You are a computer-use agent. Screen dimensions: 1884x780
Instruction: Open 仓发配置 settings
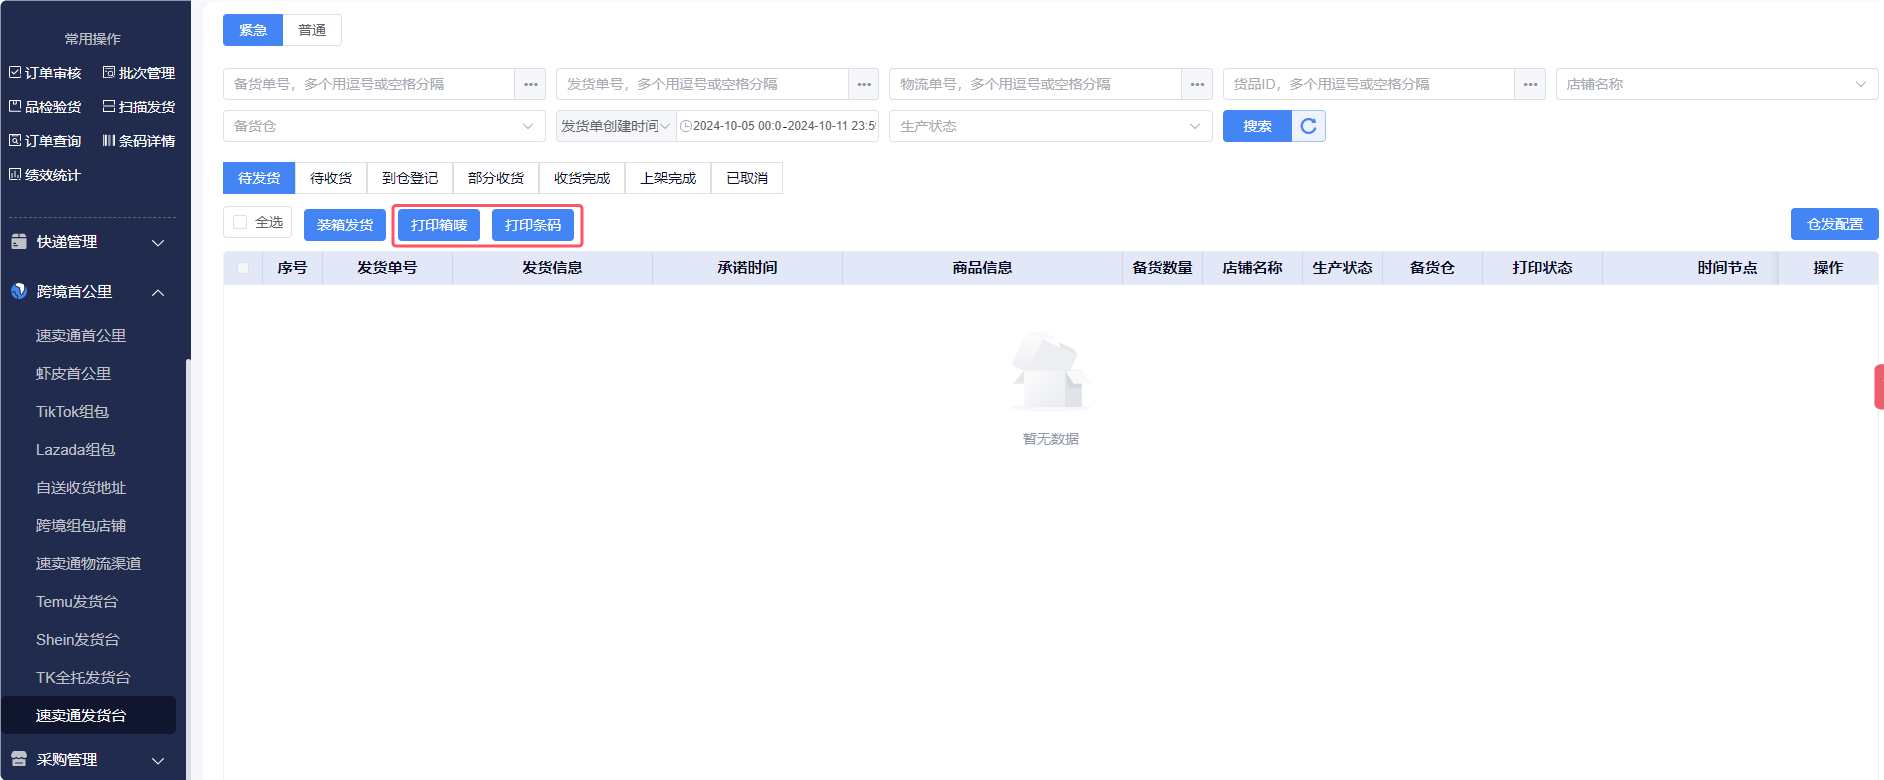point(1835,224)
